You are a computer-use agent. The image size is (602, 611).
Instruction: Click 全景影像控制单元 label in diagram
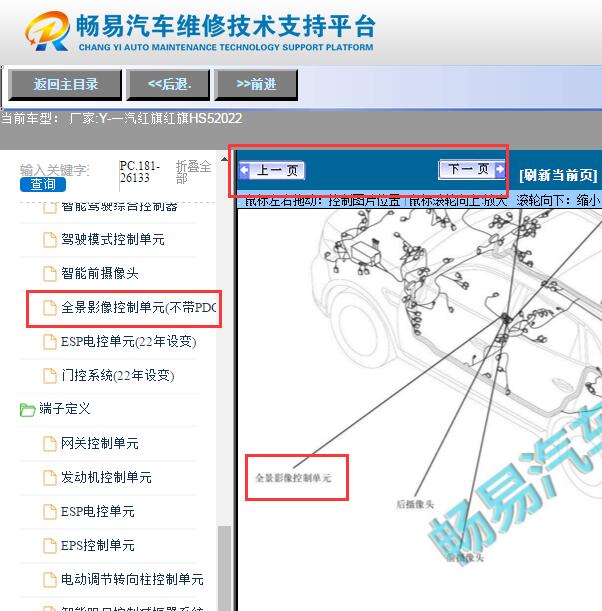[x=293, y=478]
